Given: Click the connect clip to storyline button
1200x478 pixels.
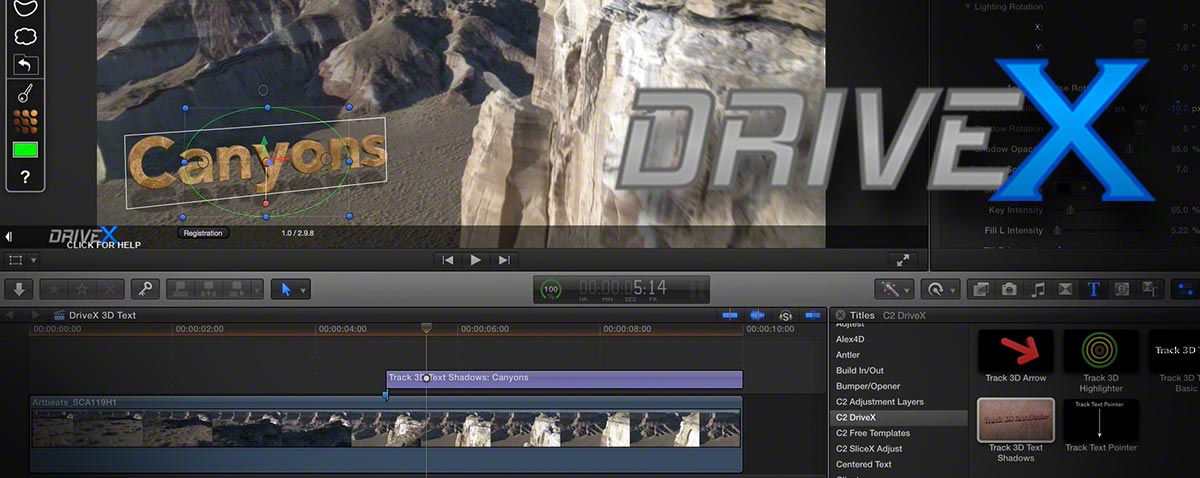Looking at the screenshot, I should [x=181, y=289].
